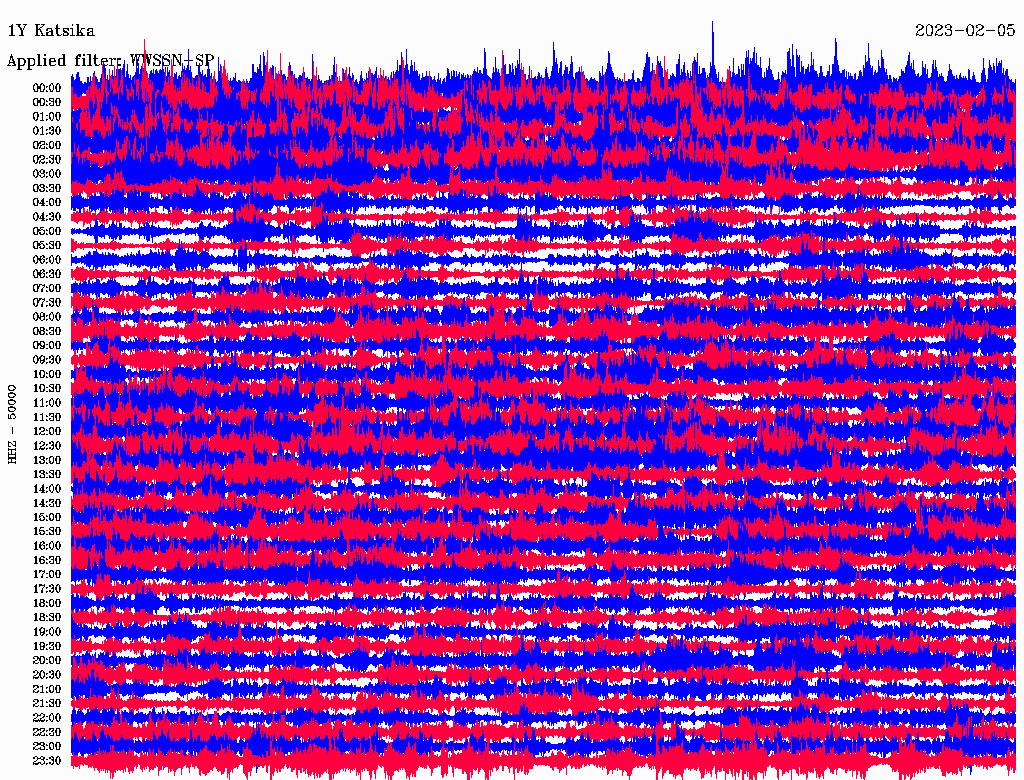Select the 00:00 time row label
The height and width of the screenshot is (780, 1024).
tap(47, 88)
